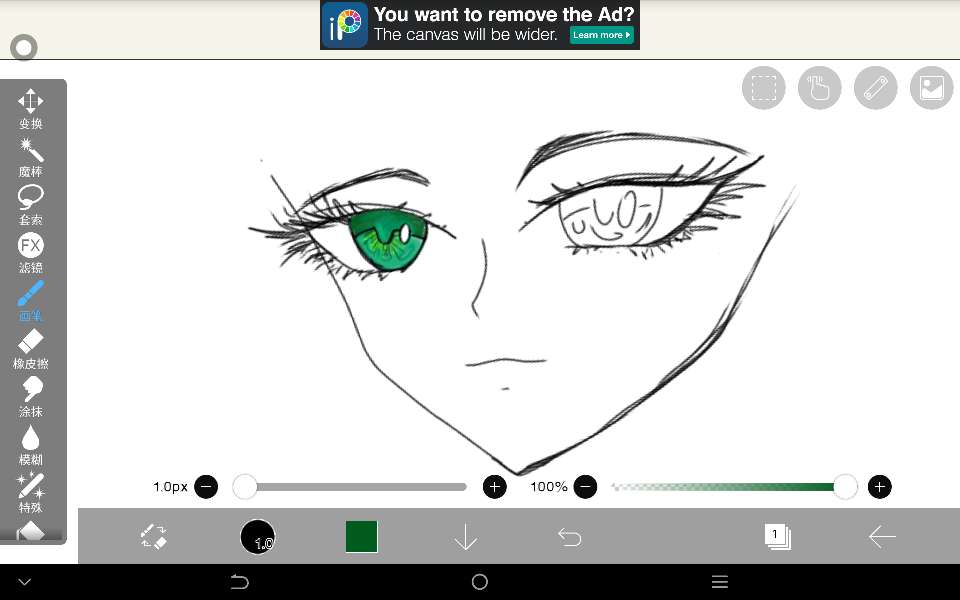This screenshot has height=600, width=960.
Task: Toggle the ruler tool button
Action: click(x=876, y=88)
